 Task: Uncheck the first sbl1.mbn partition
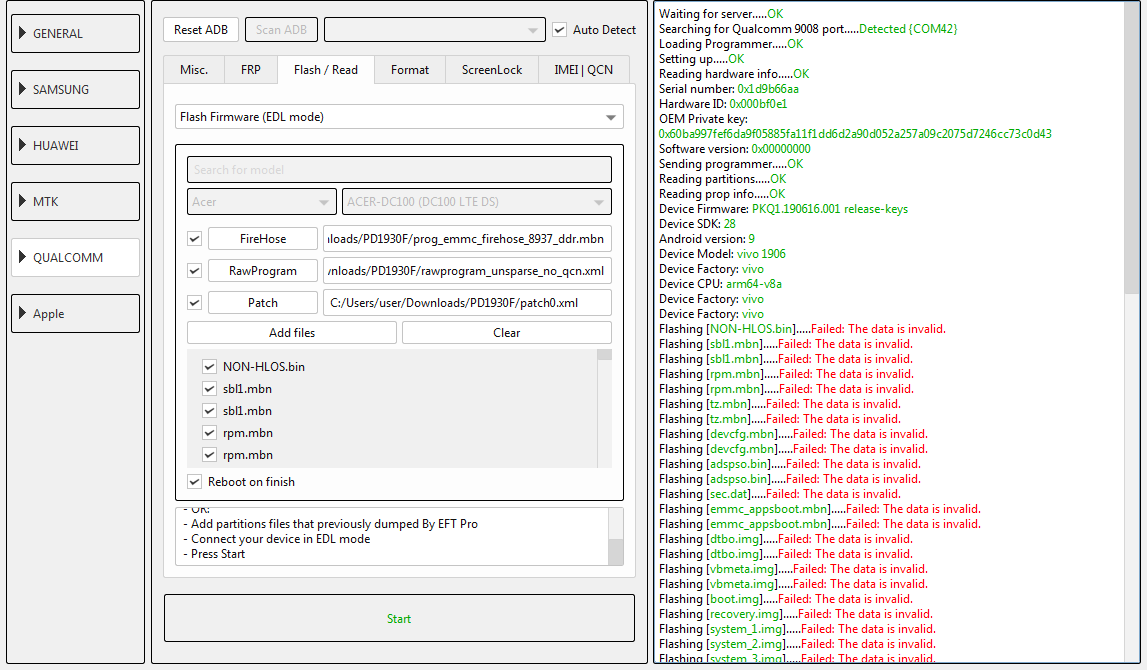pyautogui.click(x=209, y=388)
